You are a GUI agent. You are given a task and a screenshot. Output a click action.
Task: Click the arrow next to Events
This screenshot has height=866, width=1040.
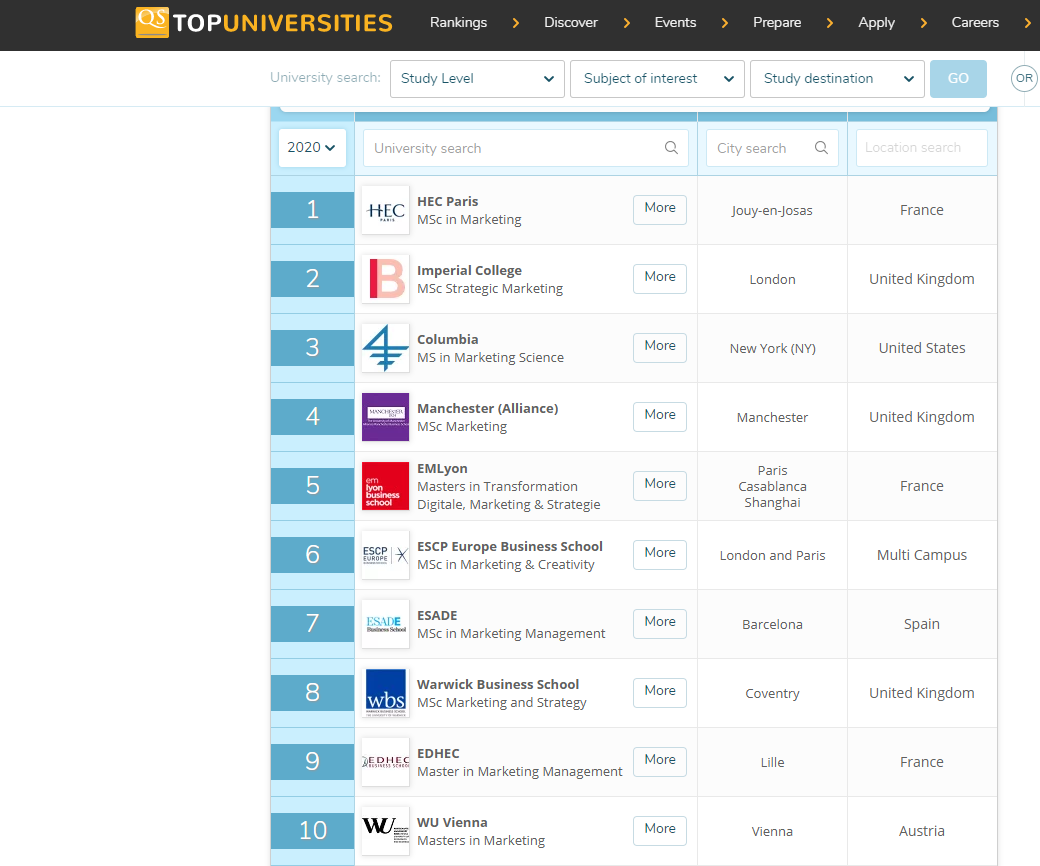[725, 23]
